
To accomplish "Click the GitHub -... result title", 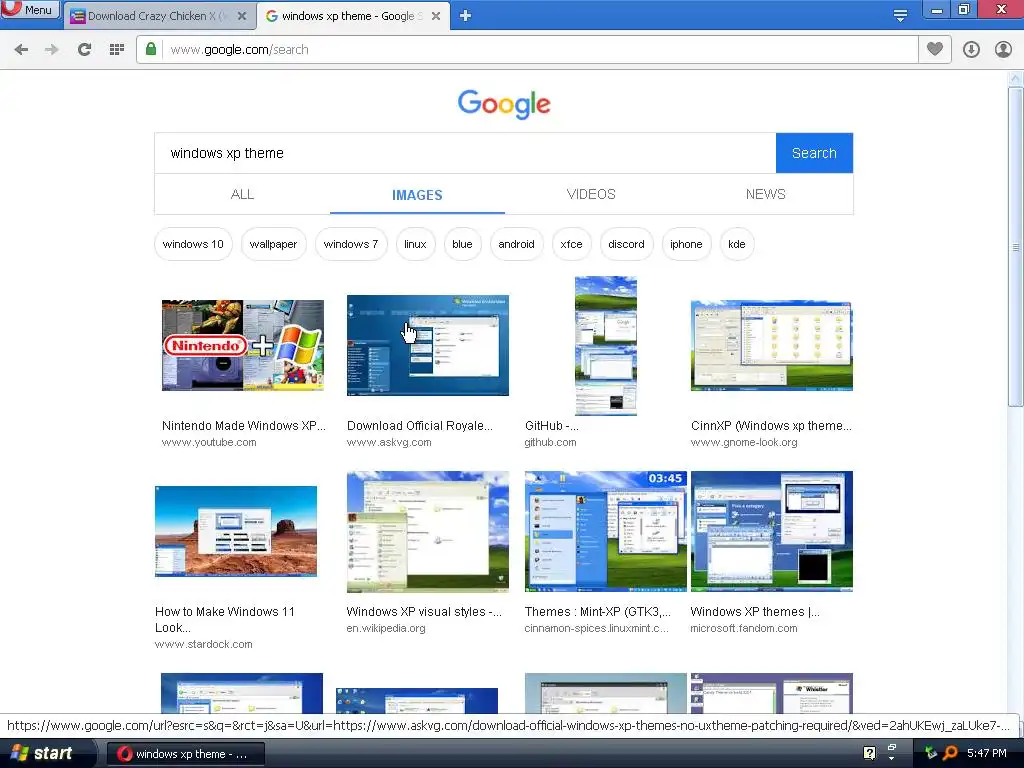I will [x=552, y=426].
